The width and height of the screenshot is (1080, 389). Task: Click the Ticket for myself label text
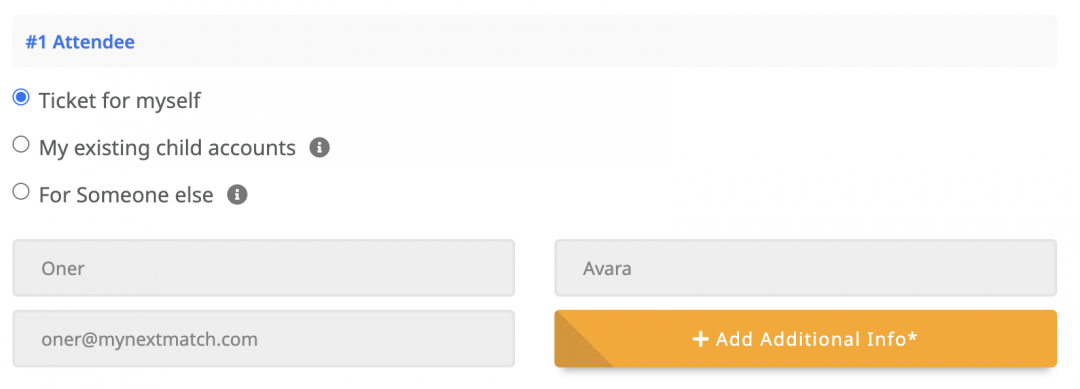coord(120,101)
